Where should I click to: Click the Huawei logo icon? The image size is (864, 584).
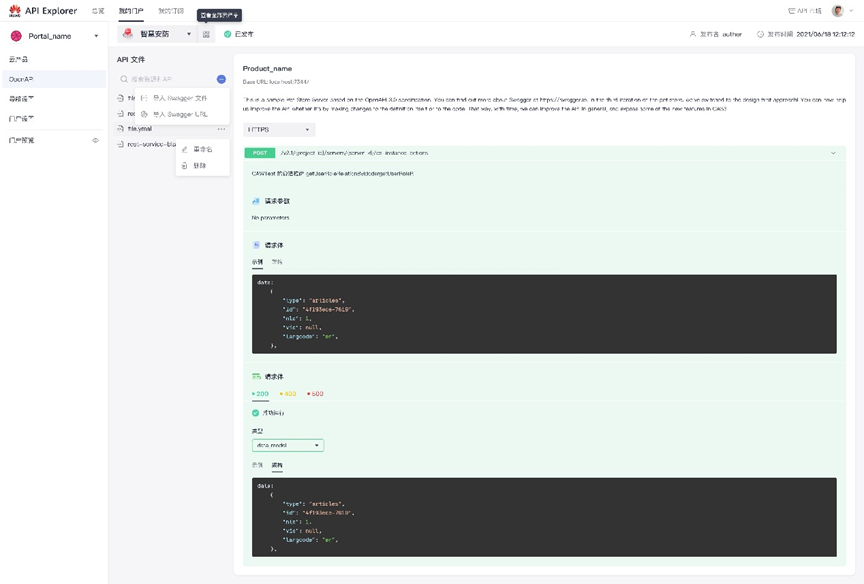point(14,10)
